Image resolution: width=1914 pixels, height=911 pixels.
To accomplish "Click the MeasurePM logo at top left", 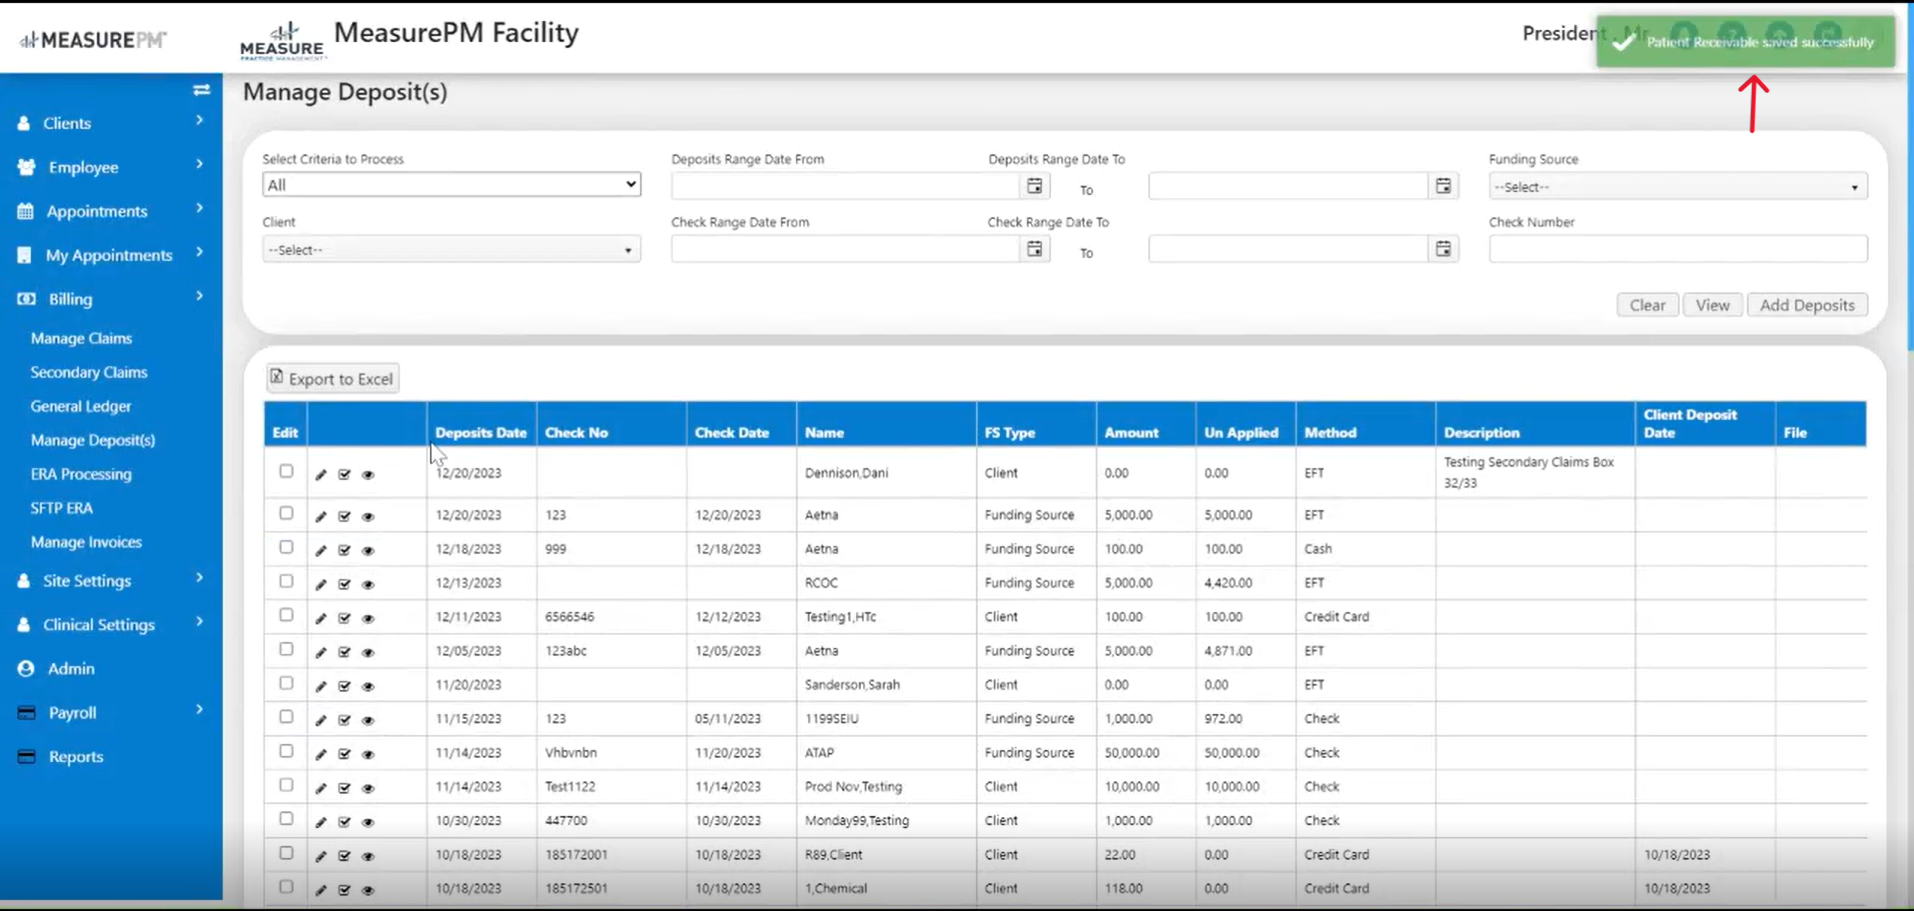I will [93, 40].
